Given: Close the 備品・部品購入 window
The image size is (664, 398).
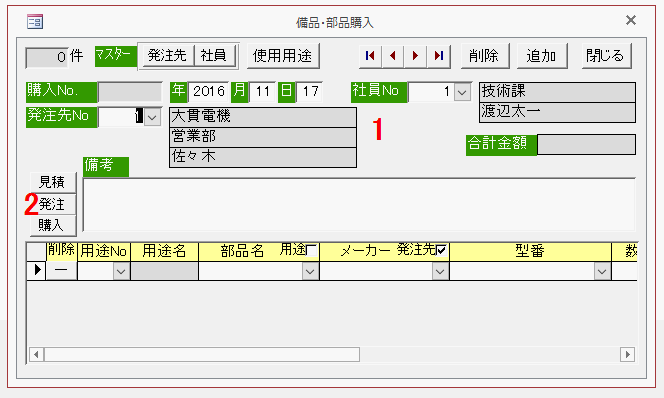Looking at the screenshot, I should pyautogui.click(x=631, y=20).
